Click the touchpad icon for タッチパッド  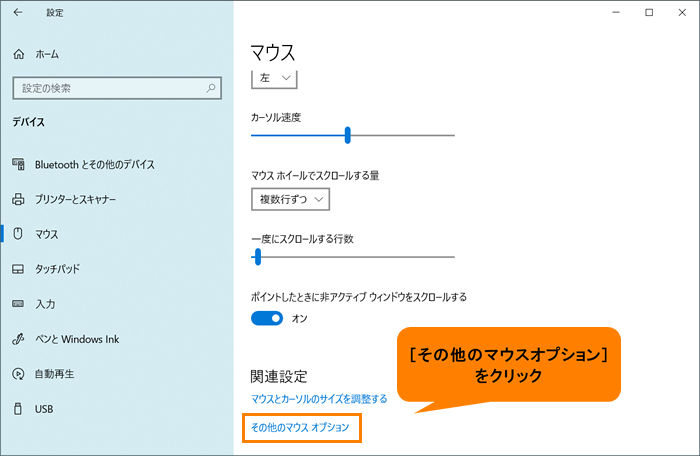click(18, 269)
